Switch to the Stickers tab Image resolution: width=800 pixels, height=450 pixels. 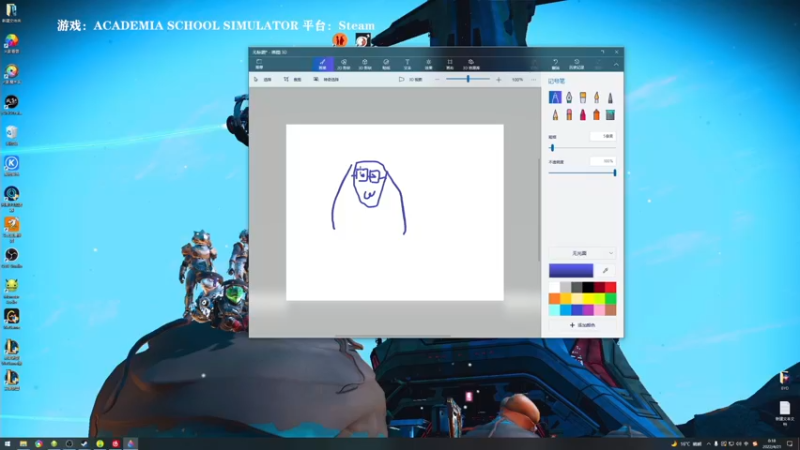(386, 64)
